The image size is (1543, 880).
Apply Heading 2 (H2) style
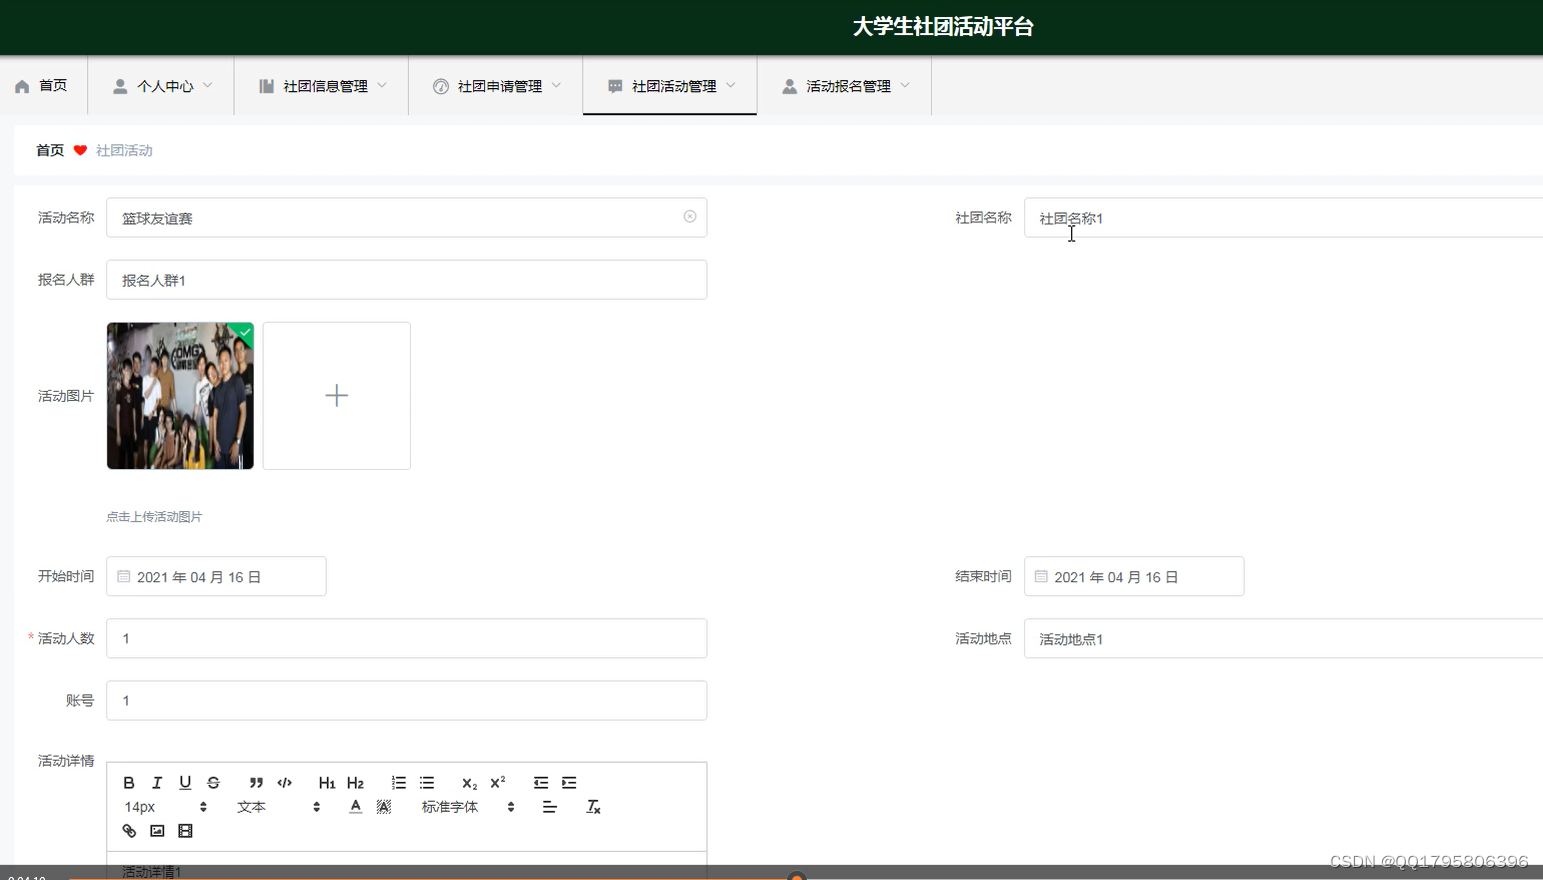point(355,783)
